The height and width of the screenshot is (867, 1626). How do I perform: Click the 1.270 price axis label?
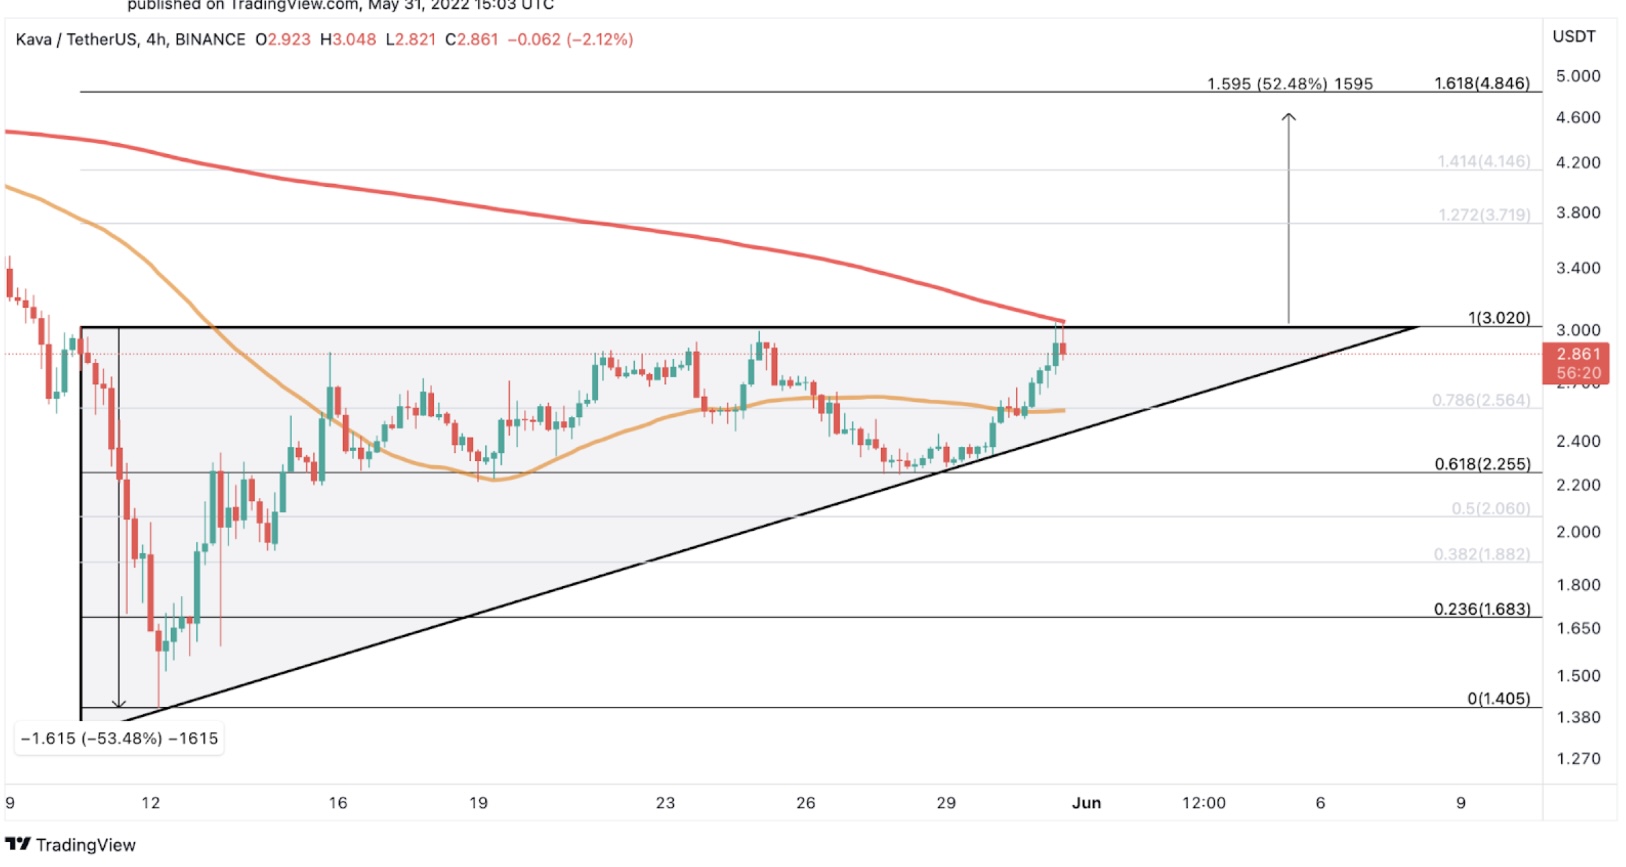(x=1579, y=759)
